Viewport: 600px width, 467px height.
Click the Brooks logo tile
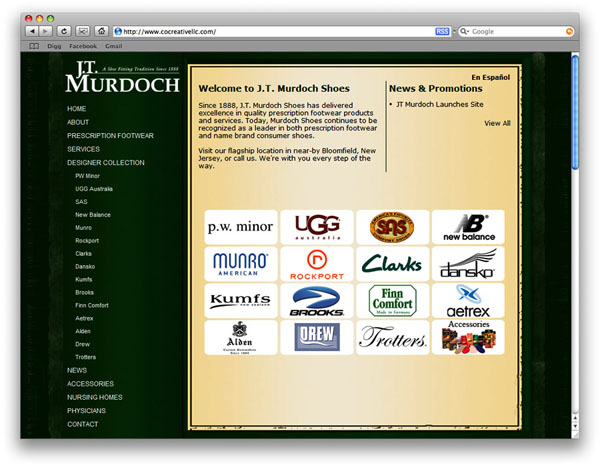point(316,300)
